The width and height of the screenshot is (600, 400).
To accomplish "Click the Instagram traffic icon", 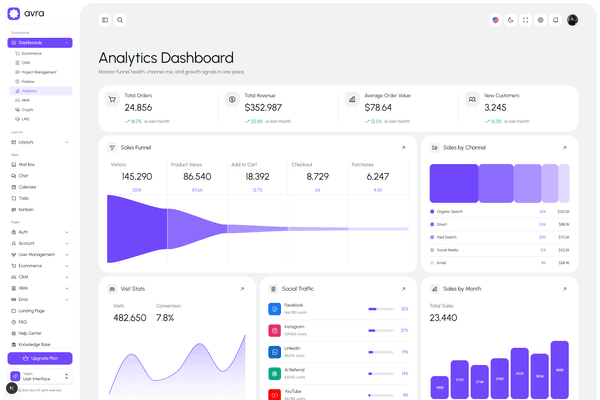I will (x=274, y=330).
